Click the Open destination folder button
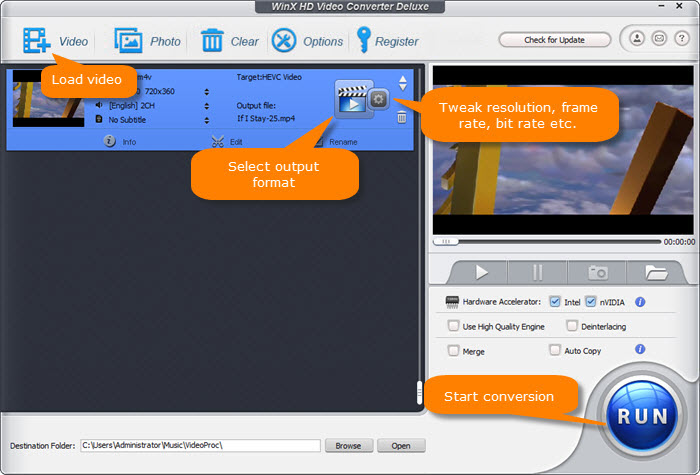The height and width of the screenshot is (475, 700). pos(401,446)
